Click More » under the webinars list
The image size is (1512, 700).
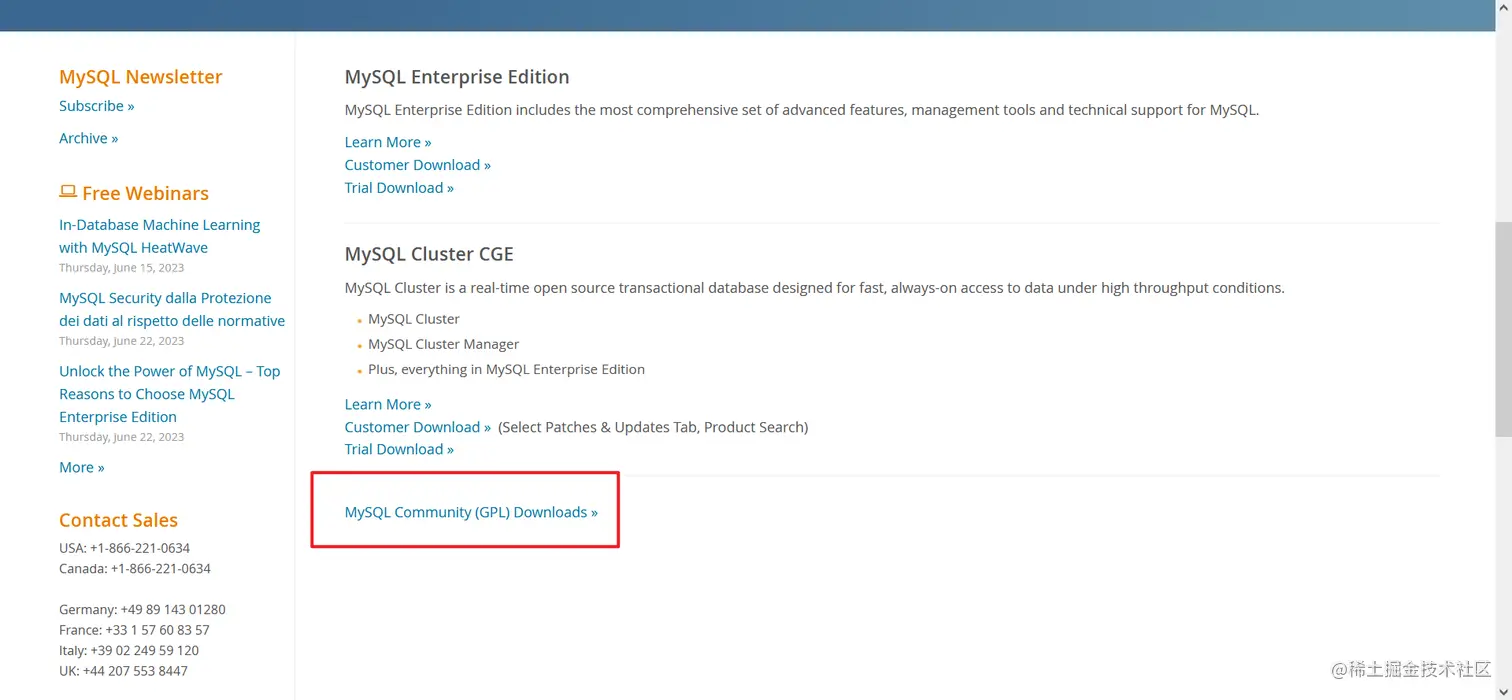(81, 467)
